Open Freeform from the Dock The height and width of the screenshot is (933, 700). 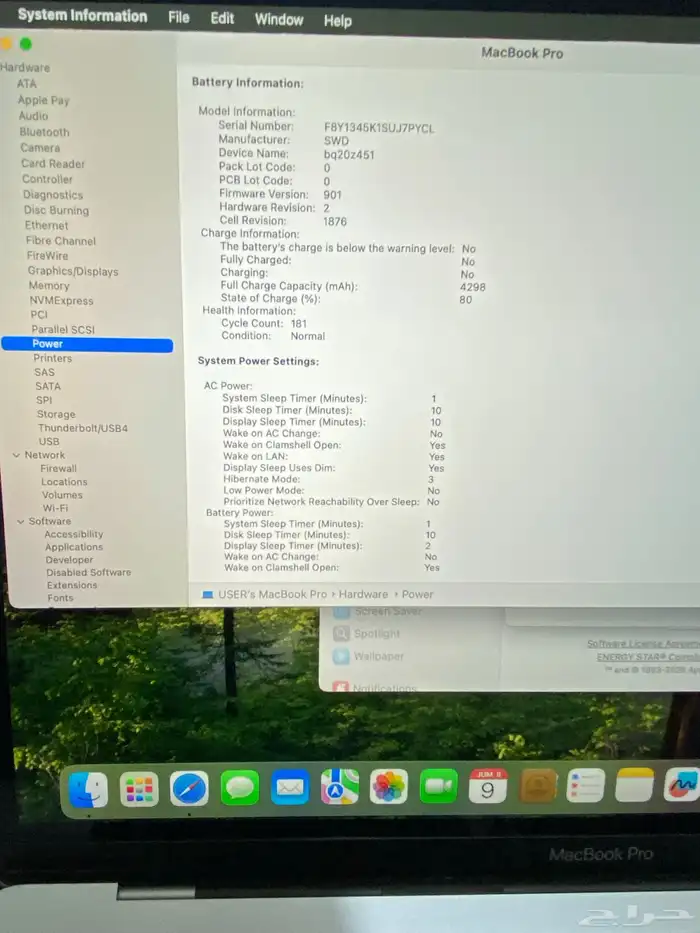[x=682, y=785]
